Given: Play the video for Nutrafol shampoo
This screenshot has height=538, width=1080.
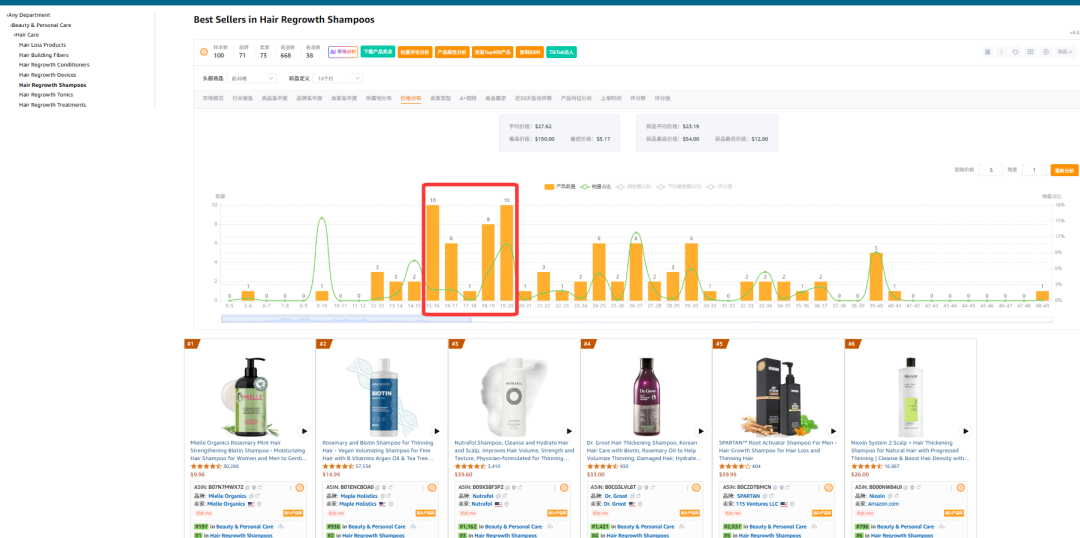Looking at the screenshot, I should click(x=569, y=431).
